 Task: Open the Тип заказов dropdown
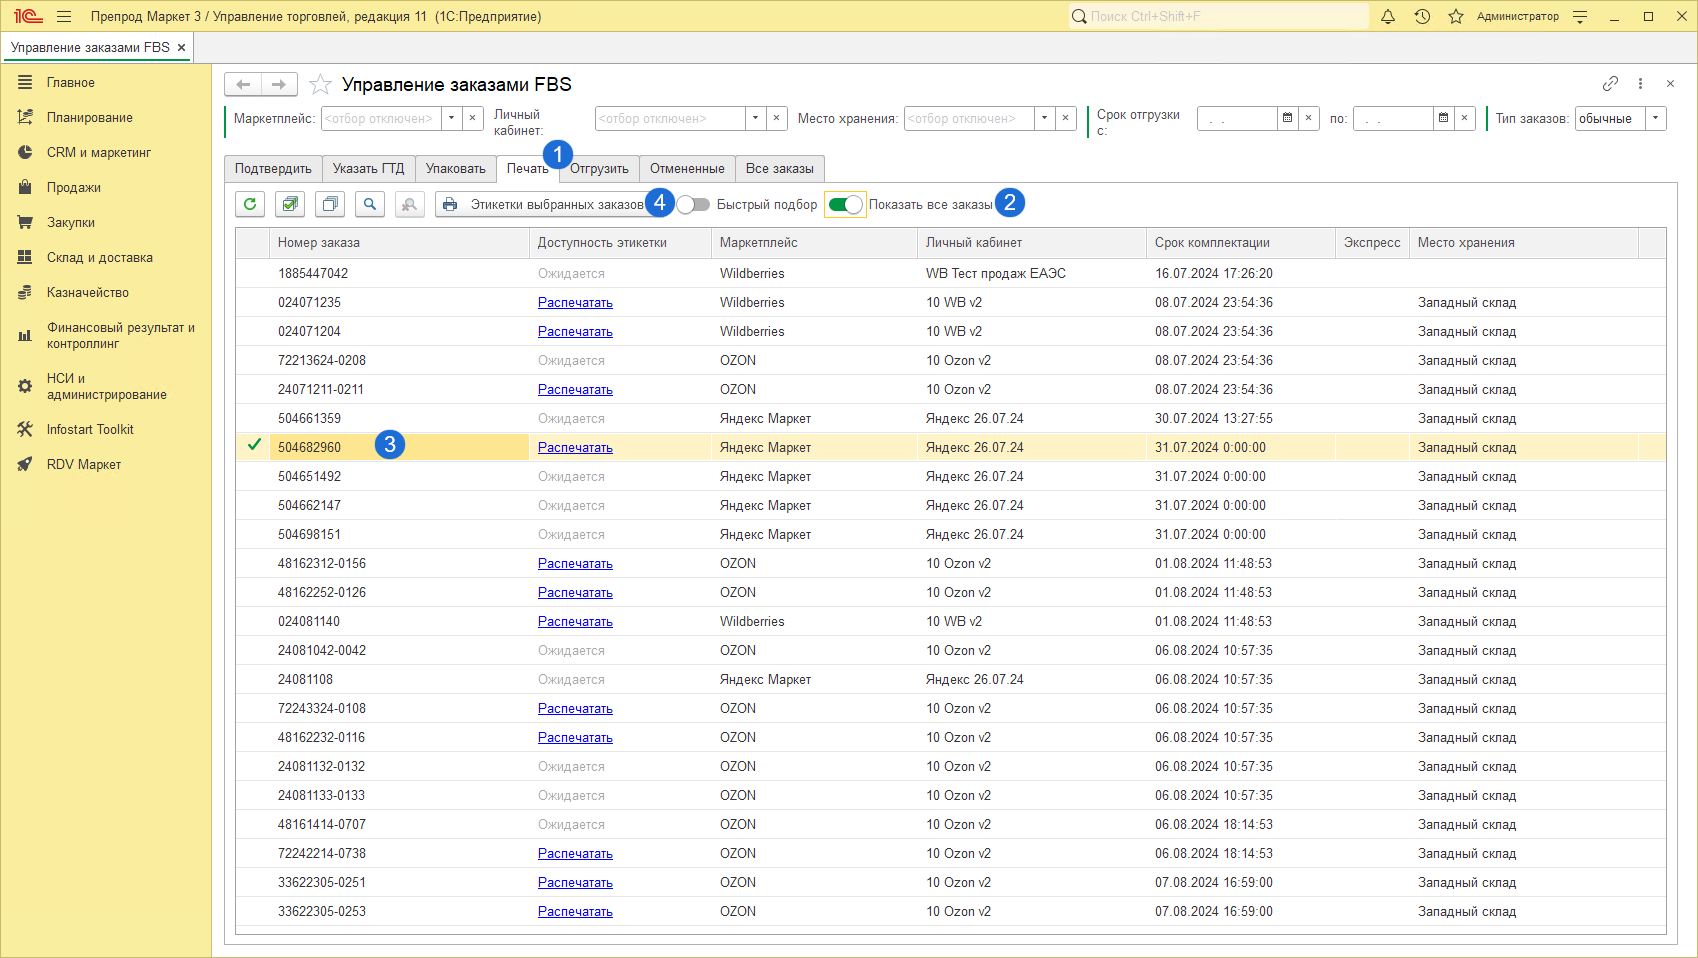pos(1656,119)
